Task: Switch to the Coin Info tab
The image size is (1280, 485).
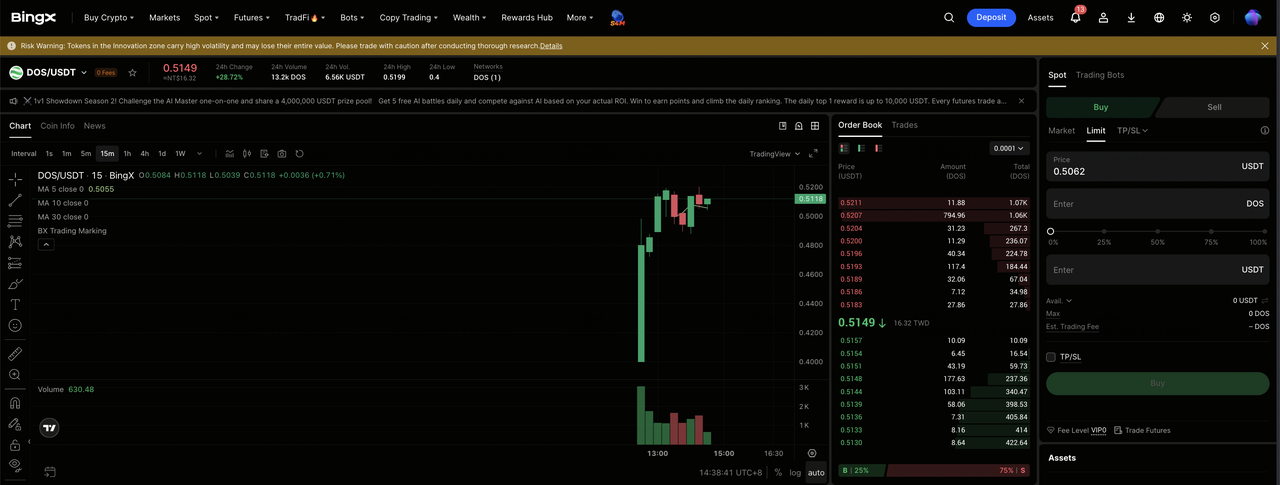Action: coord(57,126)
